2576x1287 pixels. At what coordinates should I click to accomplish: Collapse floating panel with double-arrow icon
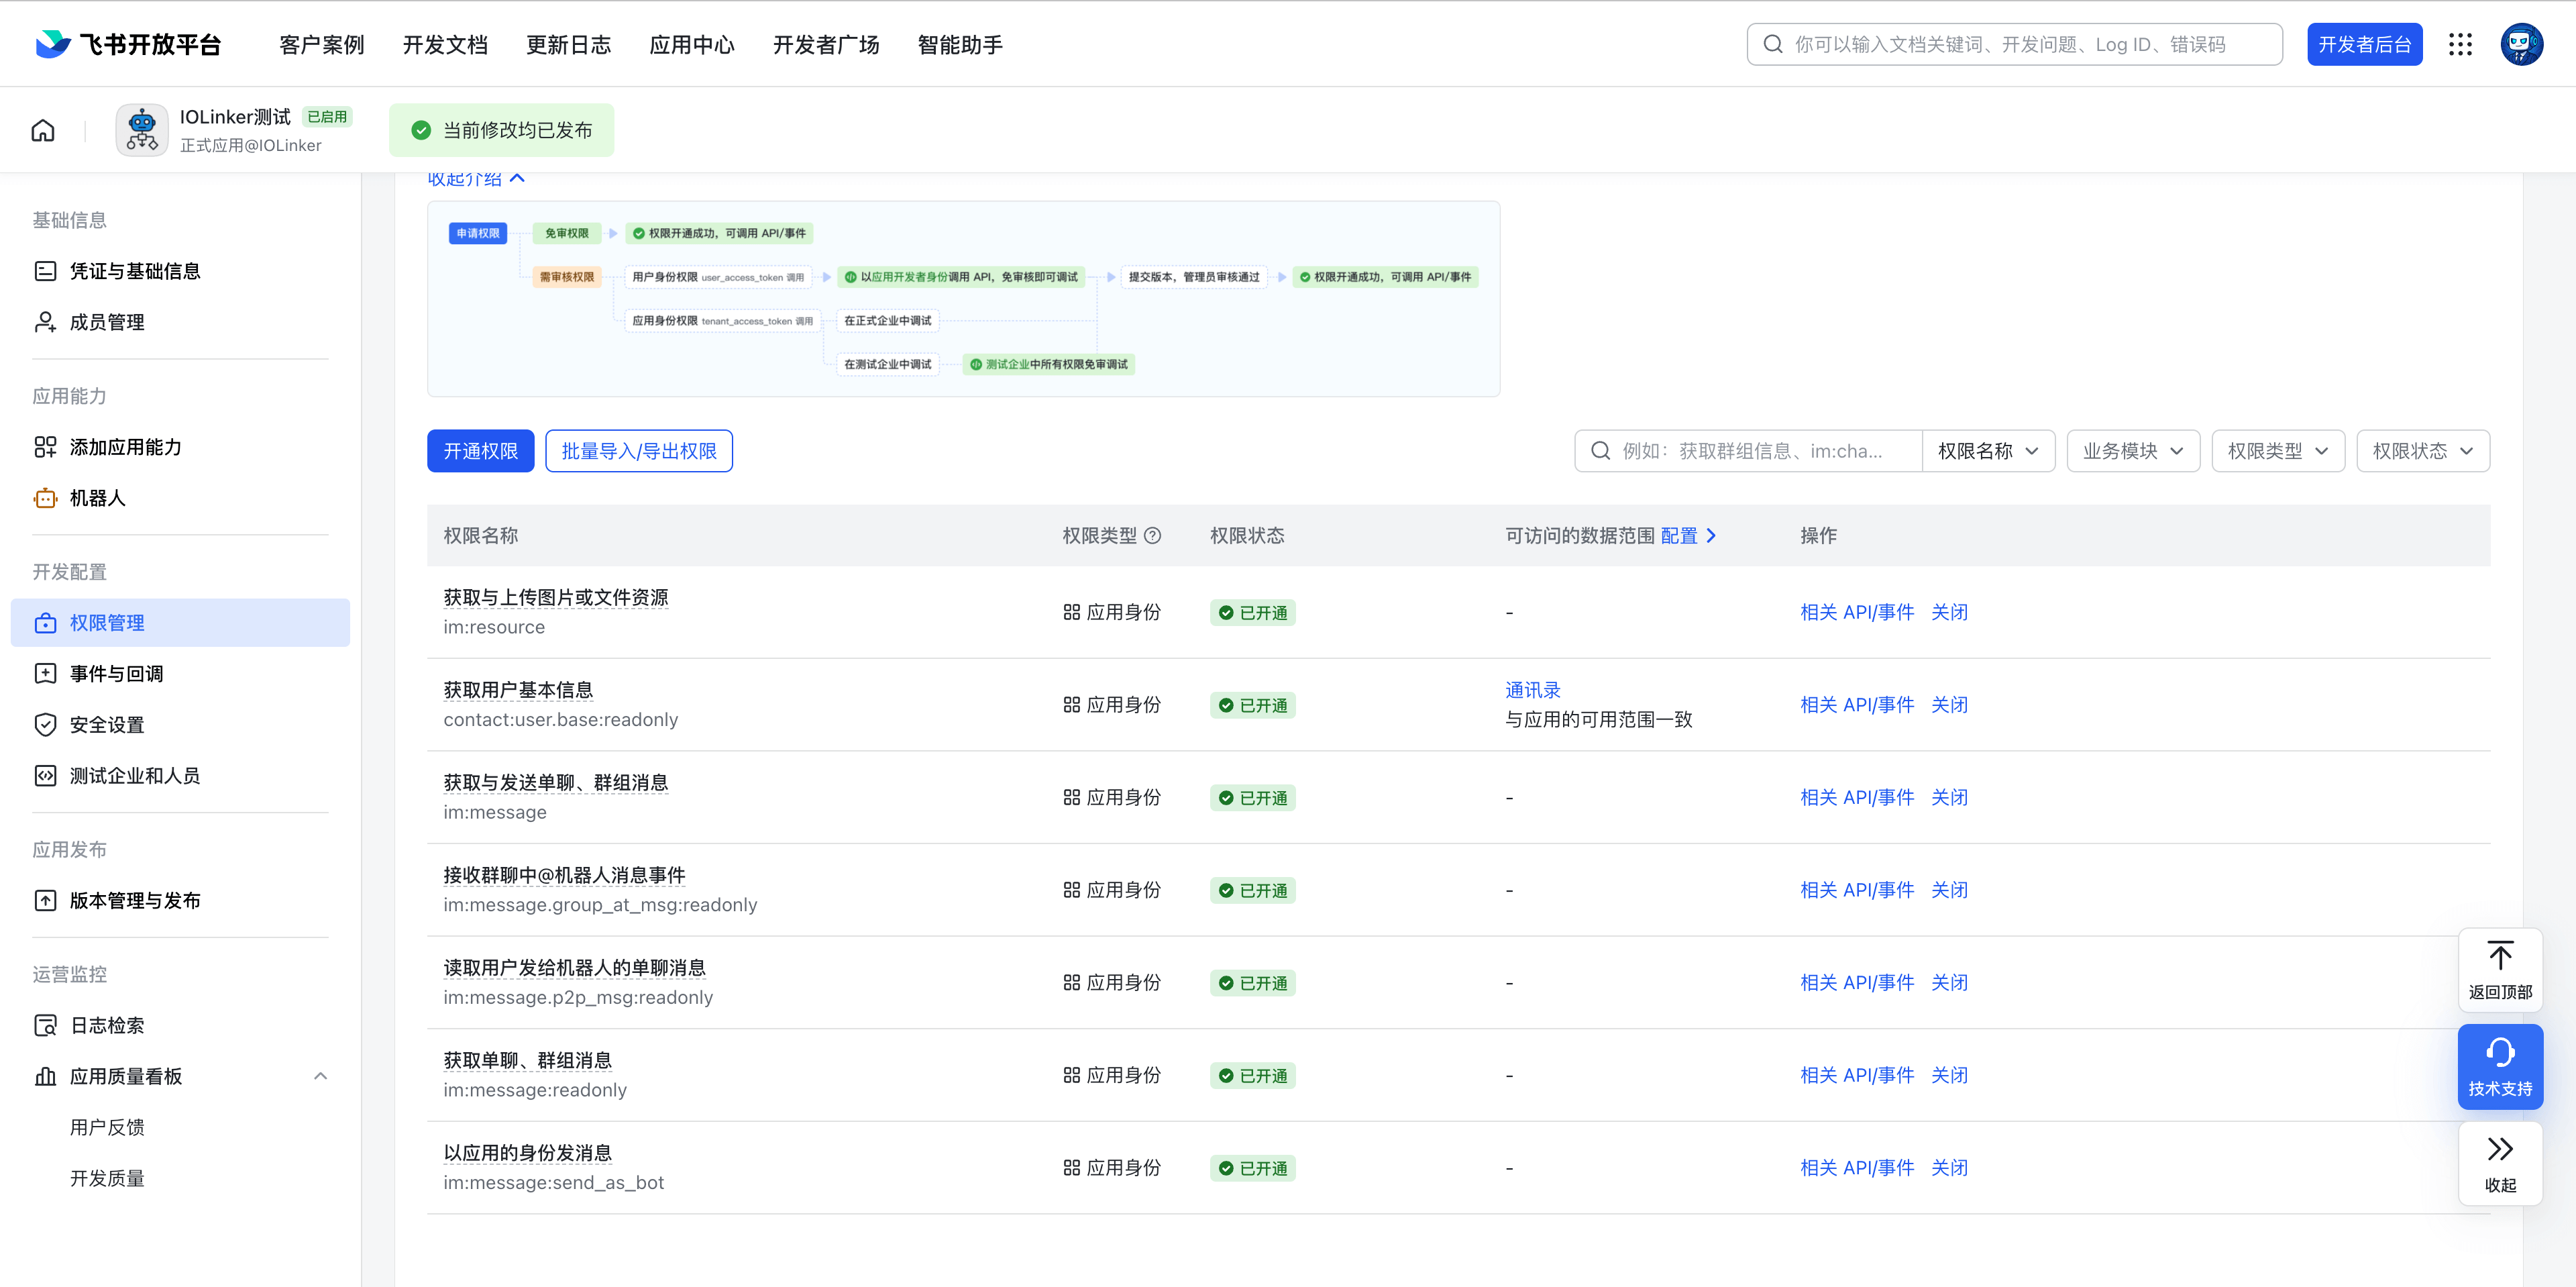click(x=2499, y=1162)
